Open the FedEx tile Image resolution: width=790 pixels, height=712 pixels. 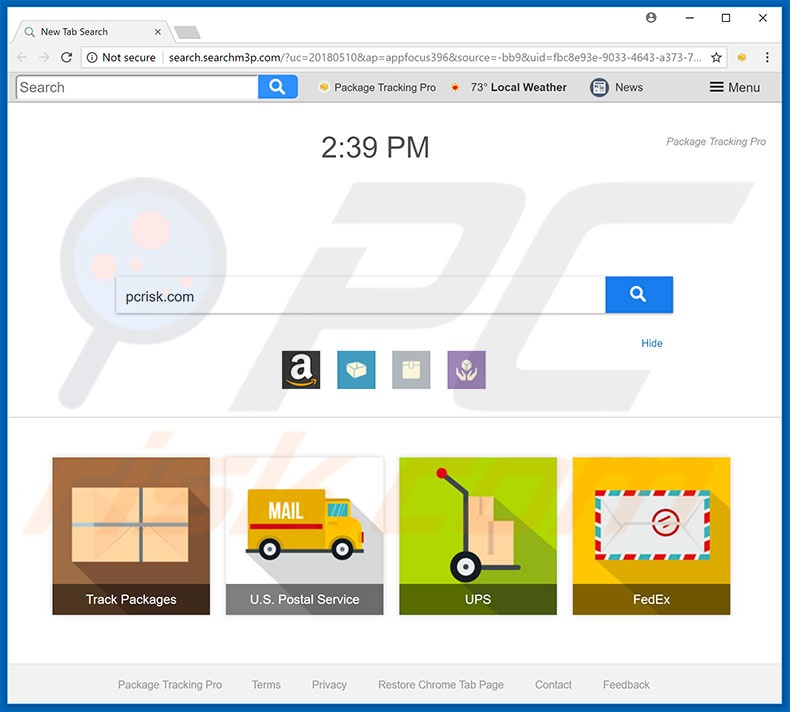pos(651,536)
